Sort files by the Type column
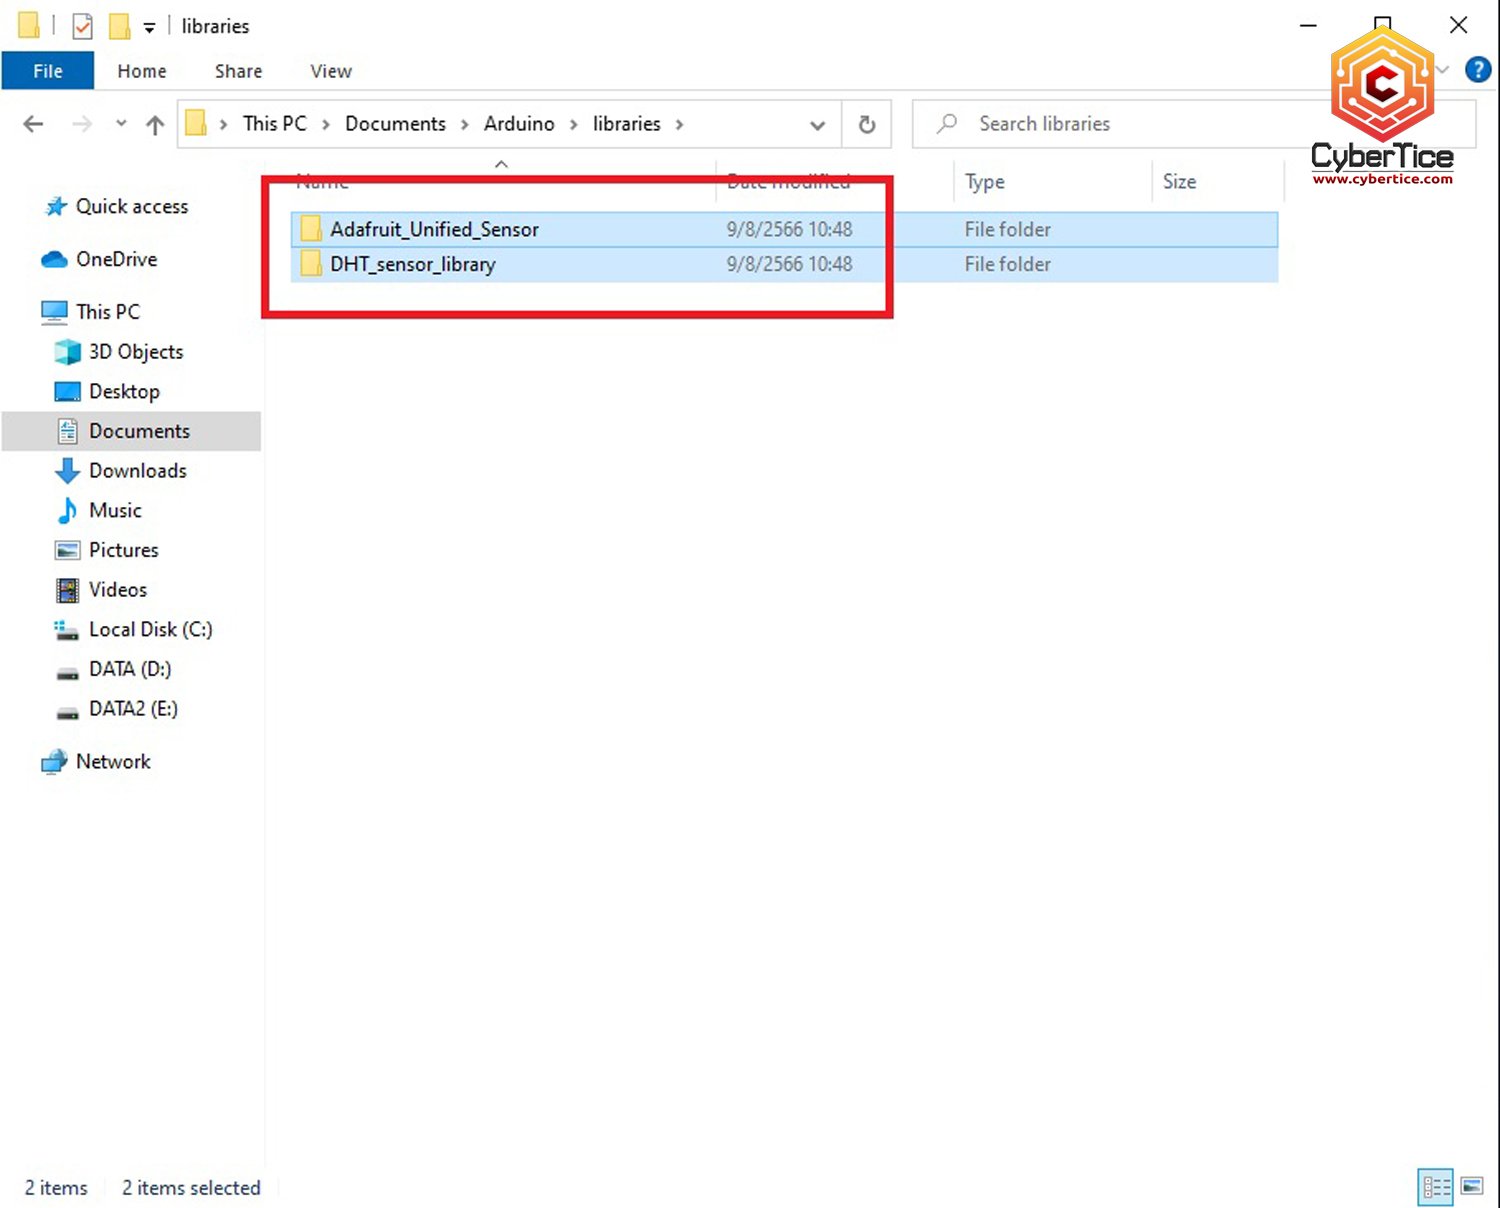 (x=985, y=182)
